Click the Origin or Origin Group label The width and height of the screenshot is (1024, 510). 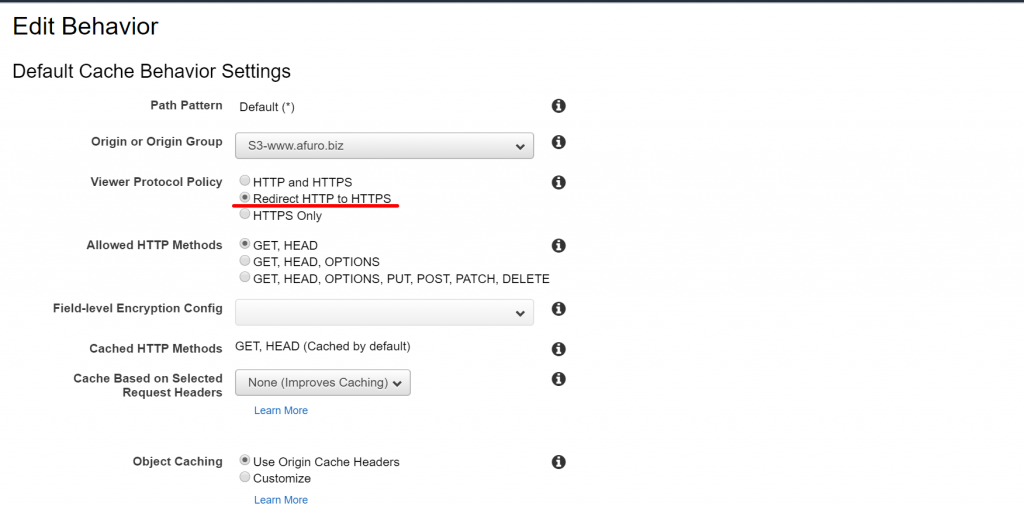(x=157, y=142)
